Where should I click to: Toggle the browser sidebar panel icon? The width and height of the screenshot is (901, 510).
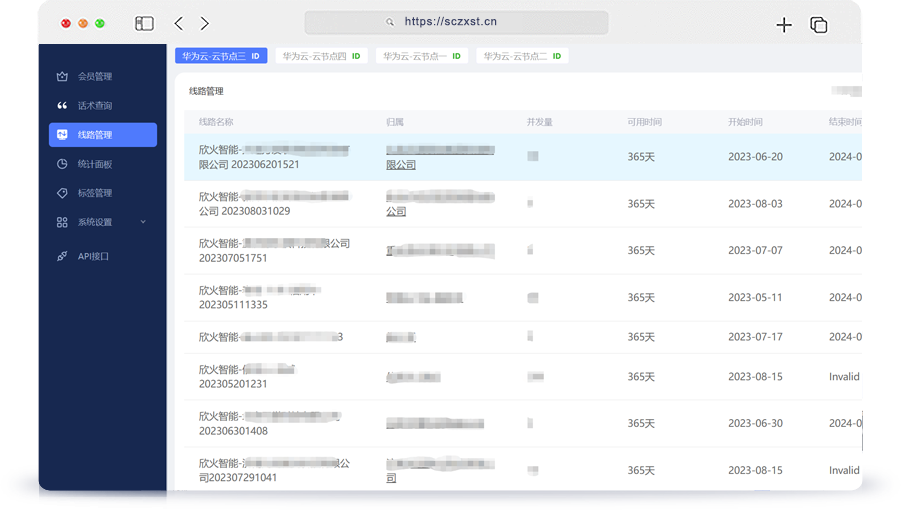(144, 23)
